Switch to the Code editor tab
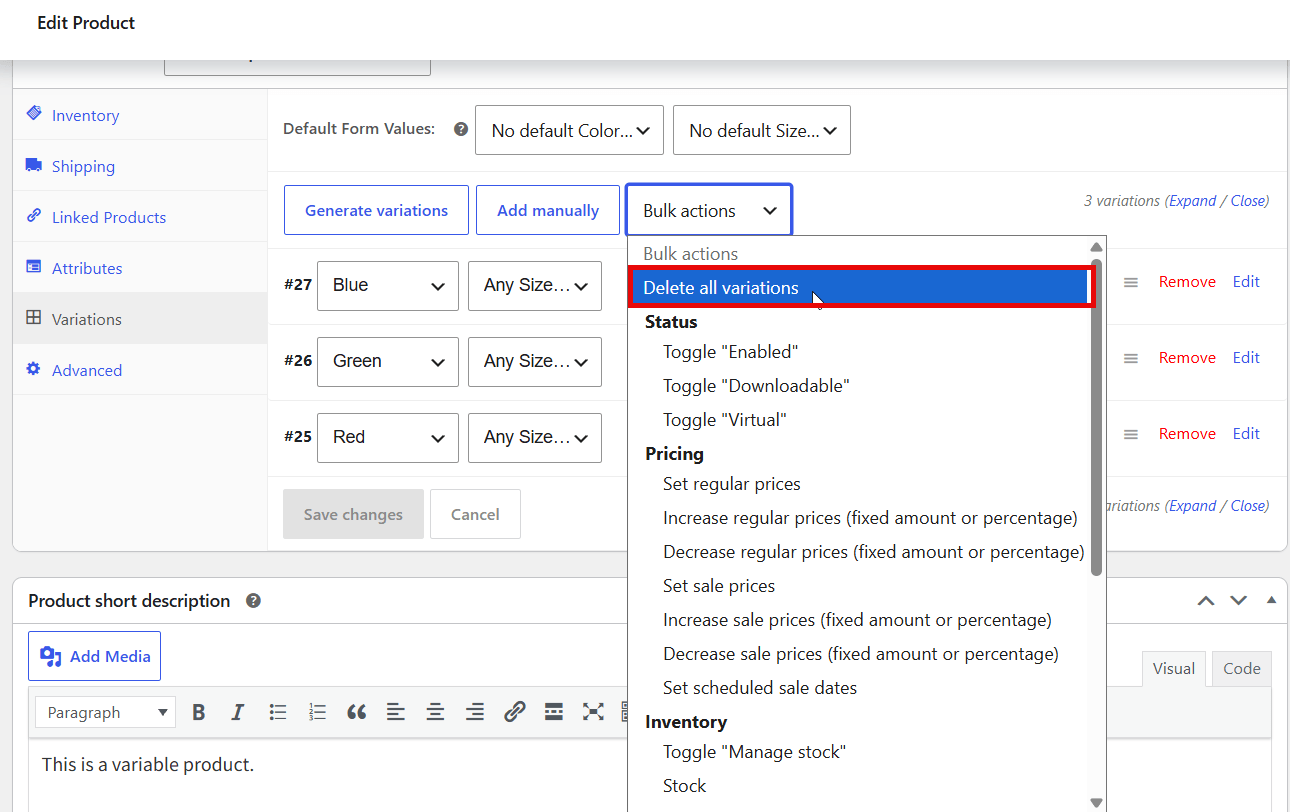The width and height of the screenshot is (1290, 812). [x=1242, y=669]
